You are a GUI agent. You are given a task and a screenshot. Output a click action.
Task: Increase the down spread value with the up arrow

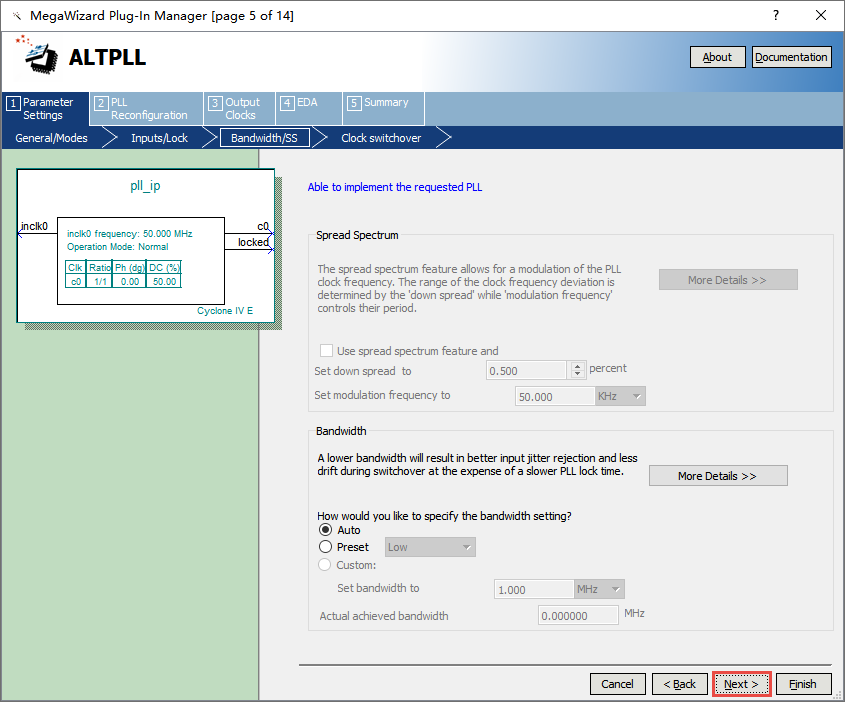pos(578,366)
